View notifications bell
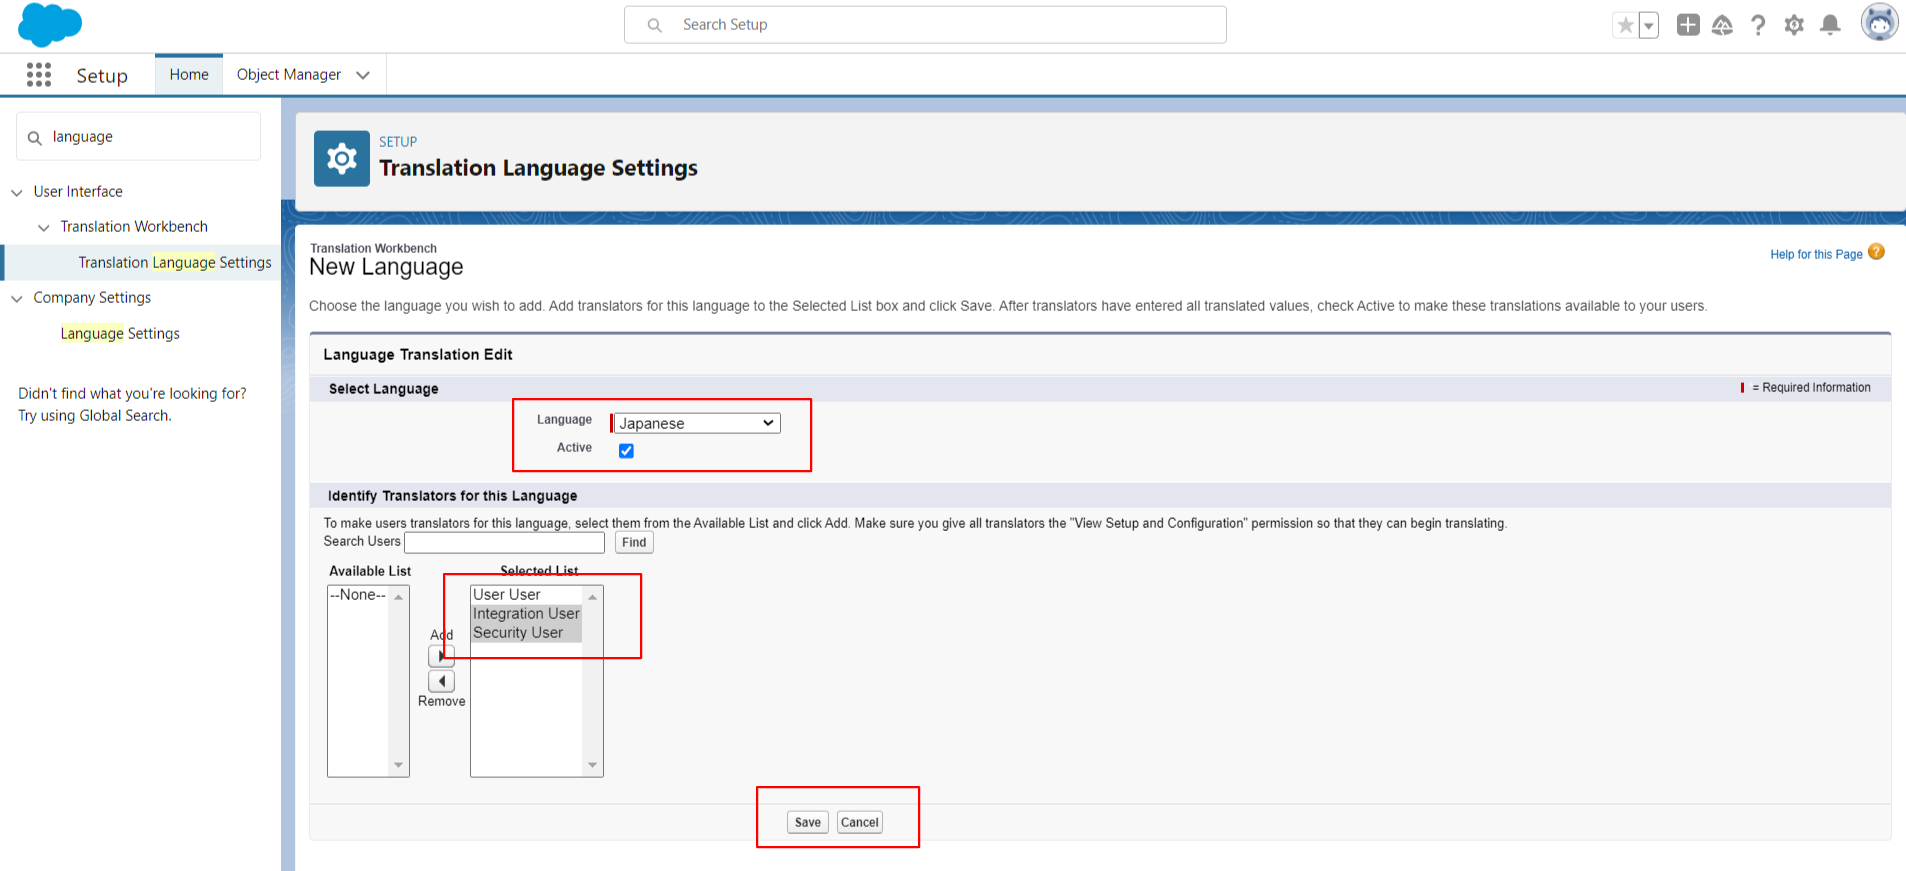Image resolution: width=1906 pixels, height=871 pixels. pos(1830,25)
